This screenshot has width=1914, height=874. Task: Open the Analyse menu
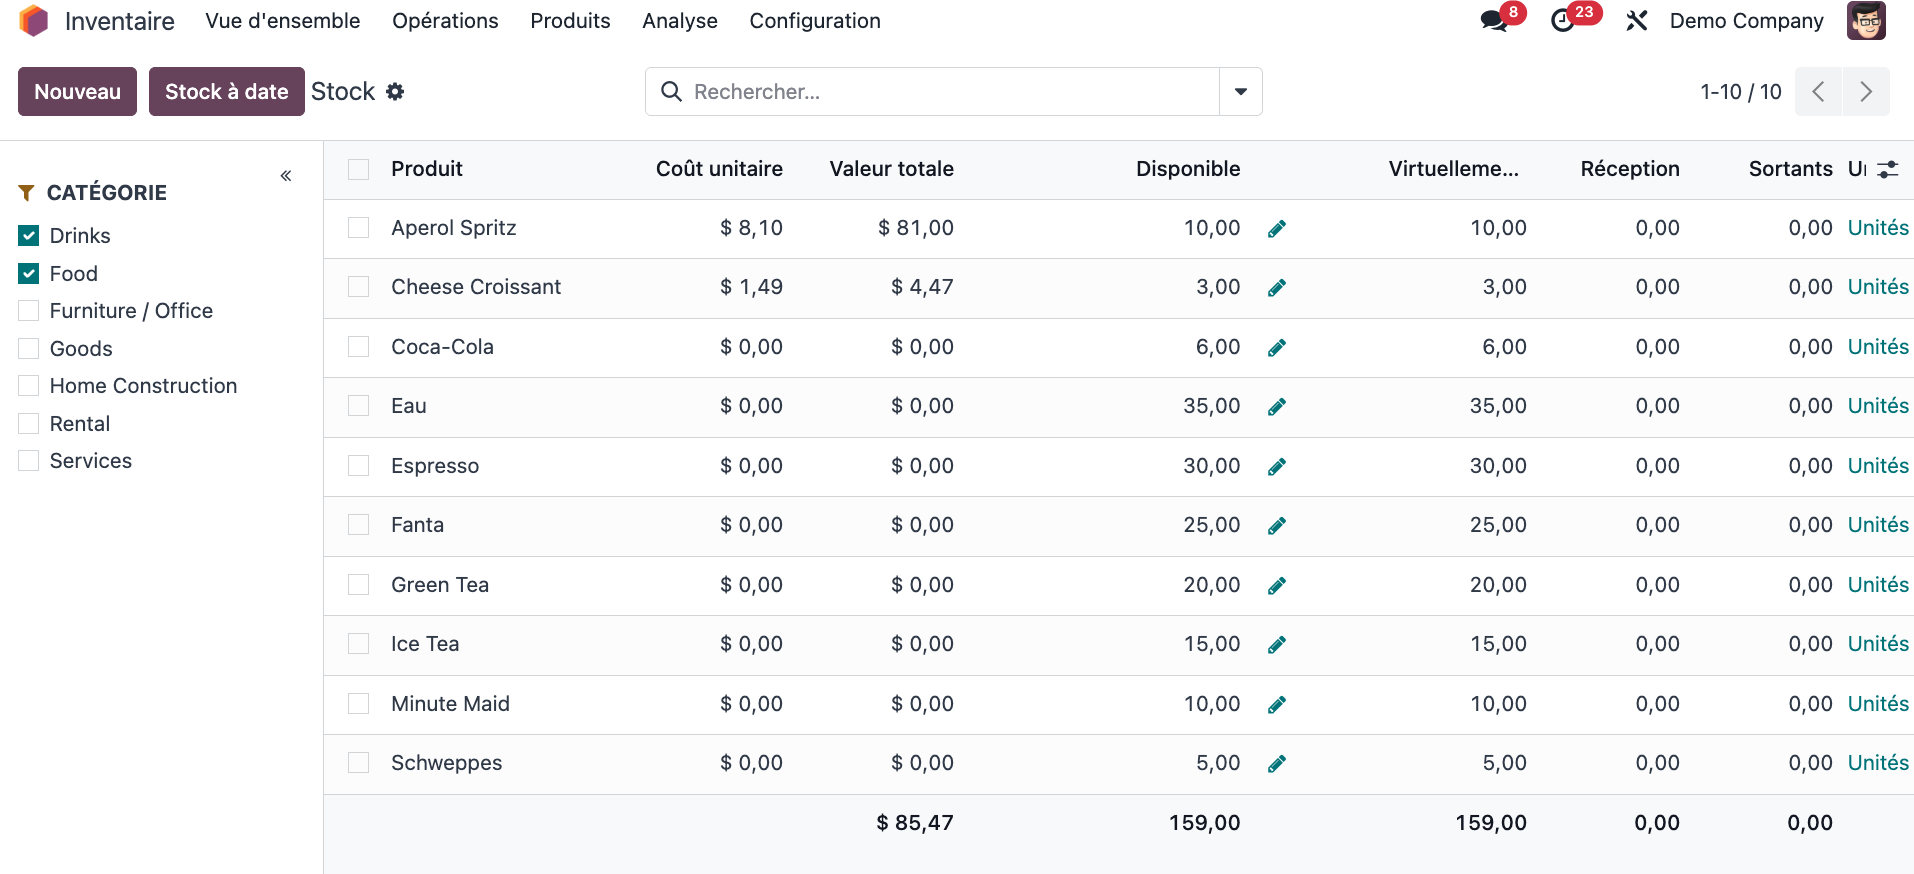[x=679, y=21]
